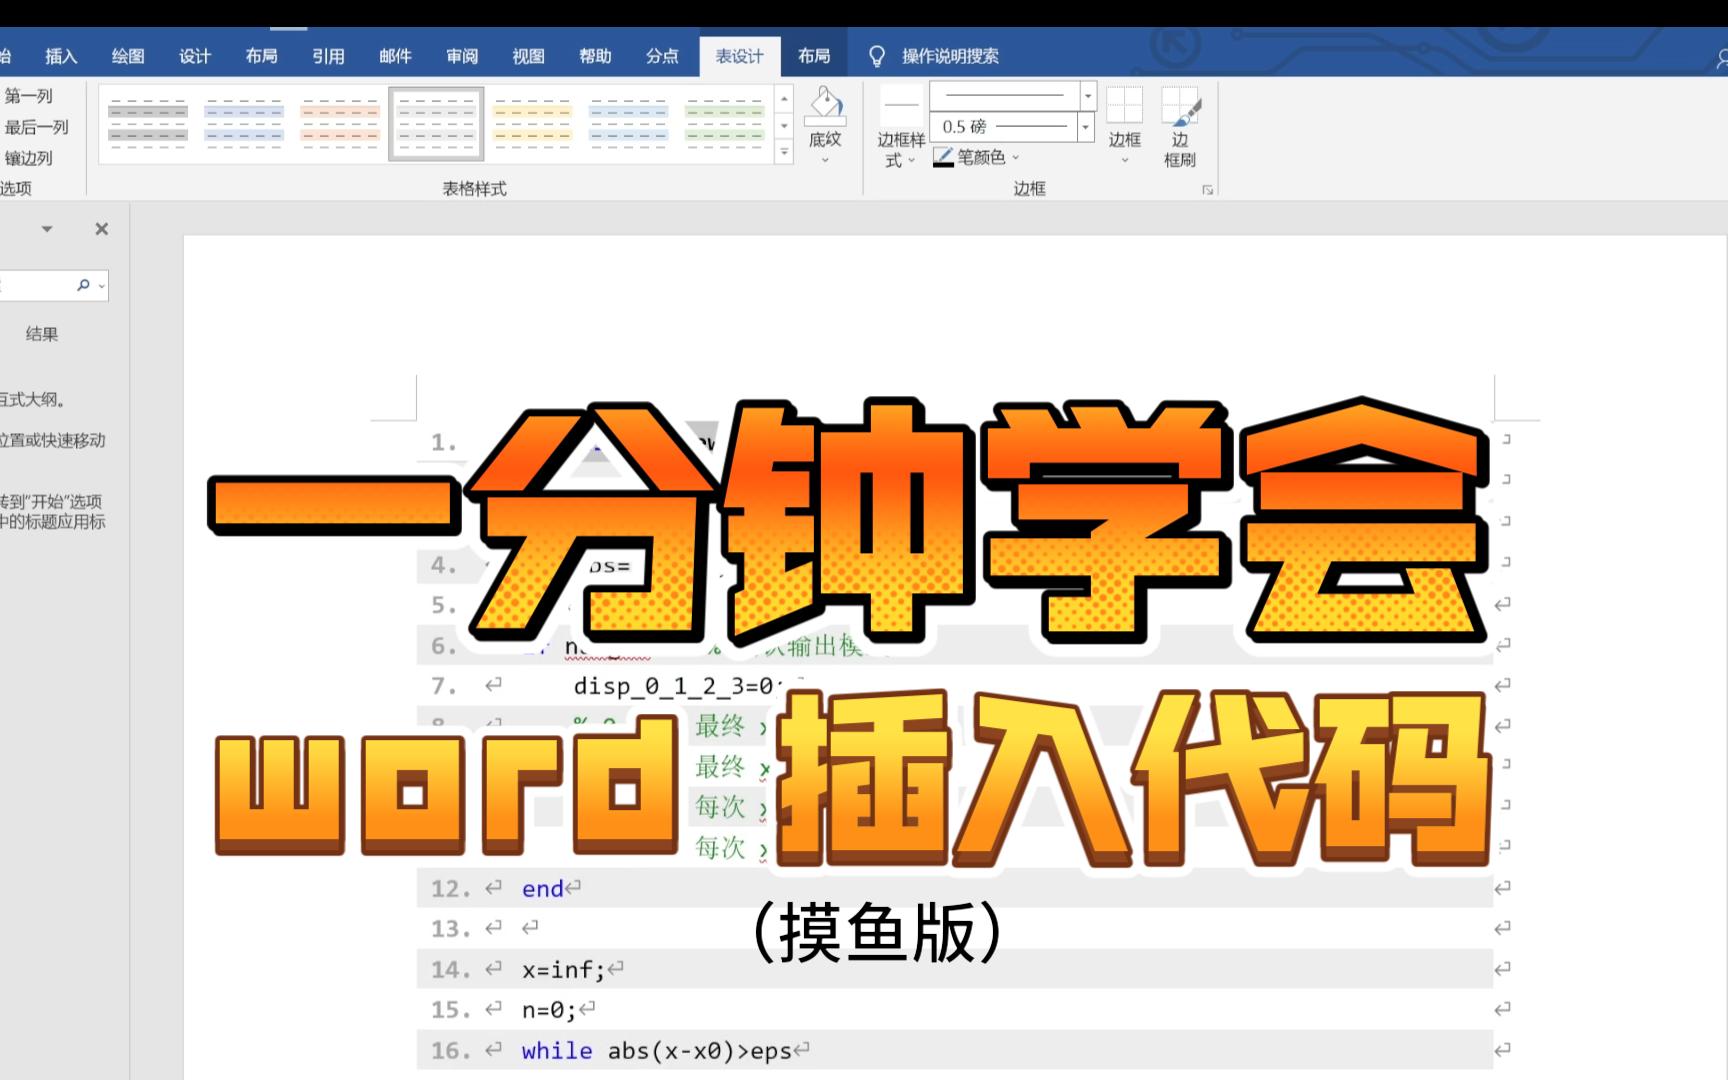Select the 引用 ribbon tab
Image resolution: width=1728 pixels, height=1080 pixels.
tap(328, 56)
